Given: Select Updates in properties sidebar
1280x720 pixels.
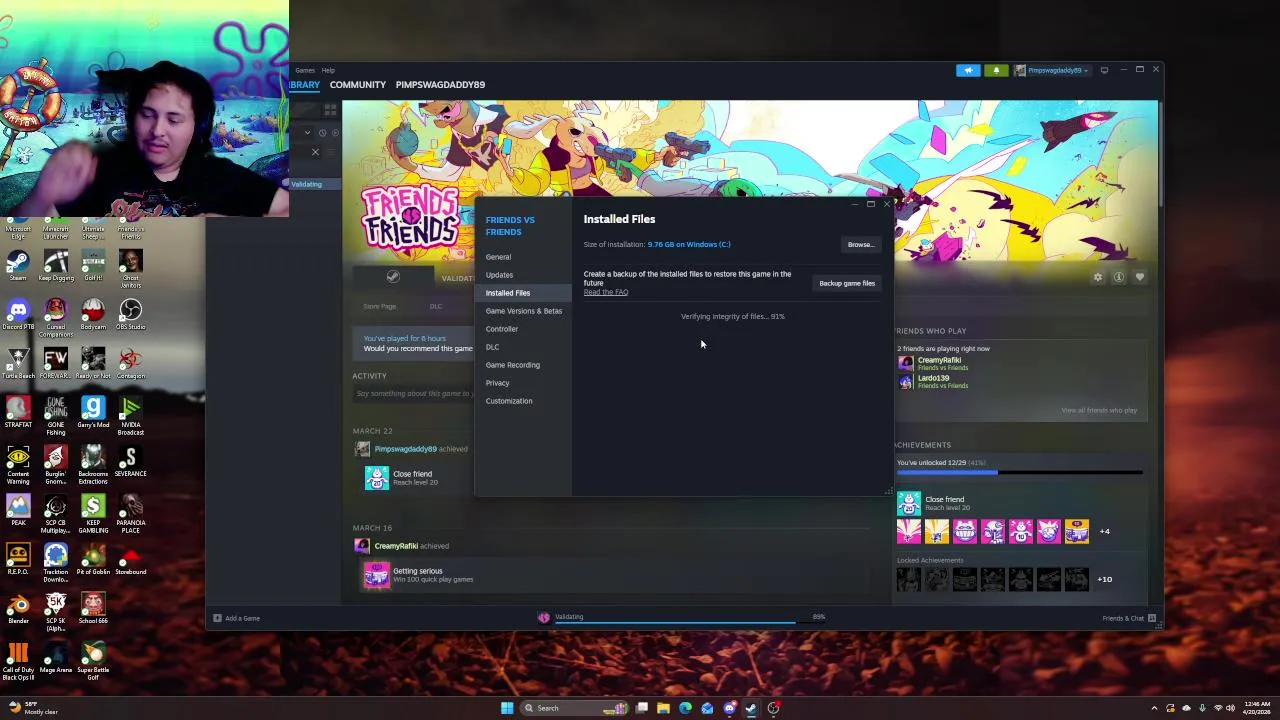Looking at the screenshot, I should pos(499,275).
